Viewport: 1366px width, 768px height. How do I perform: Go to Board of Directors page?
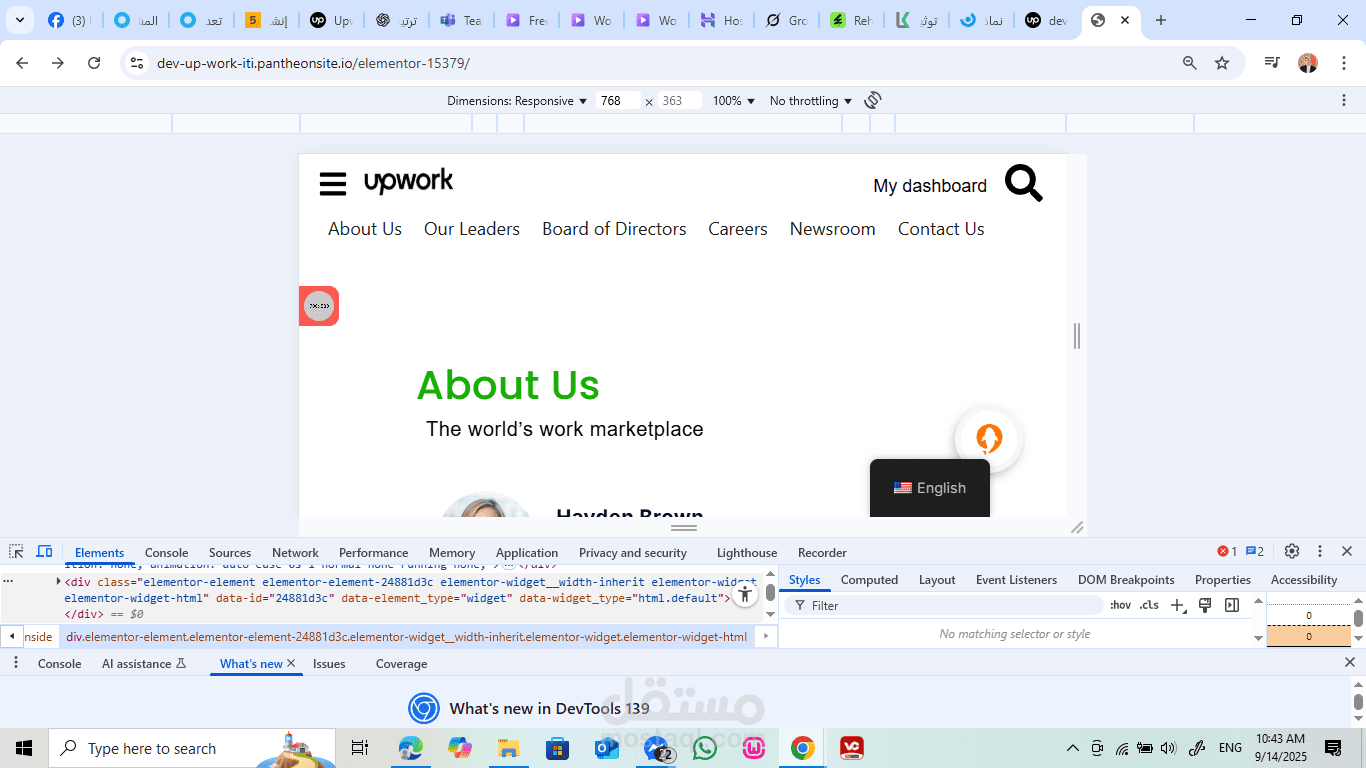tap(614, 229)
